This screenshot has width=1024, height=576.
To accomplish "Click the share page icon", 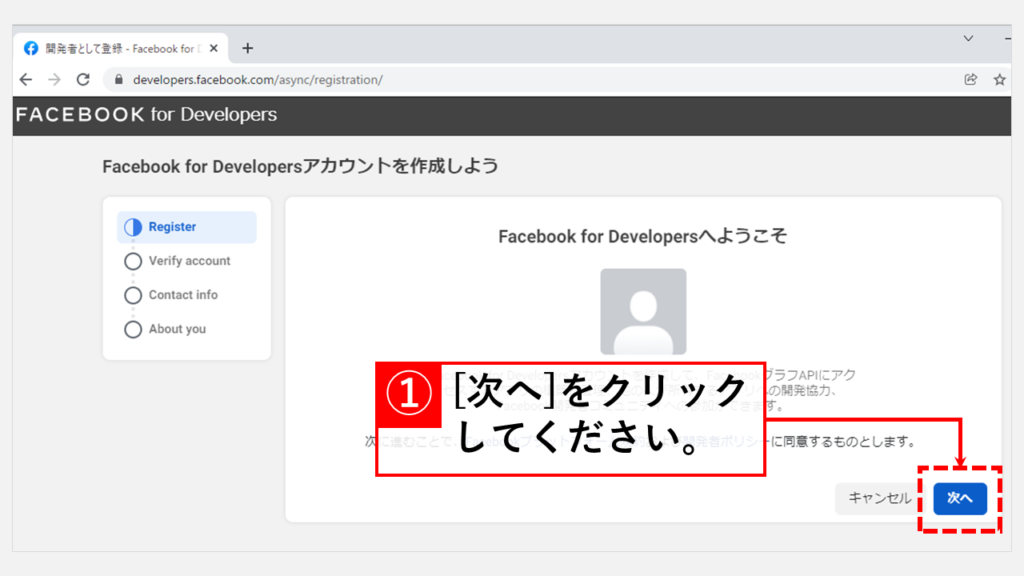I will pyautogui.click(x=970, y=79).
